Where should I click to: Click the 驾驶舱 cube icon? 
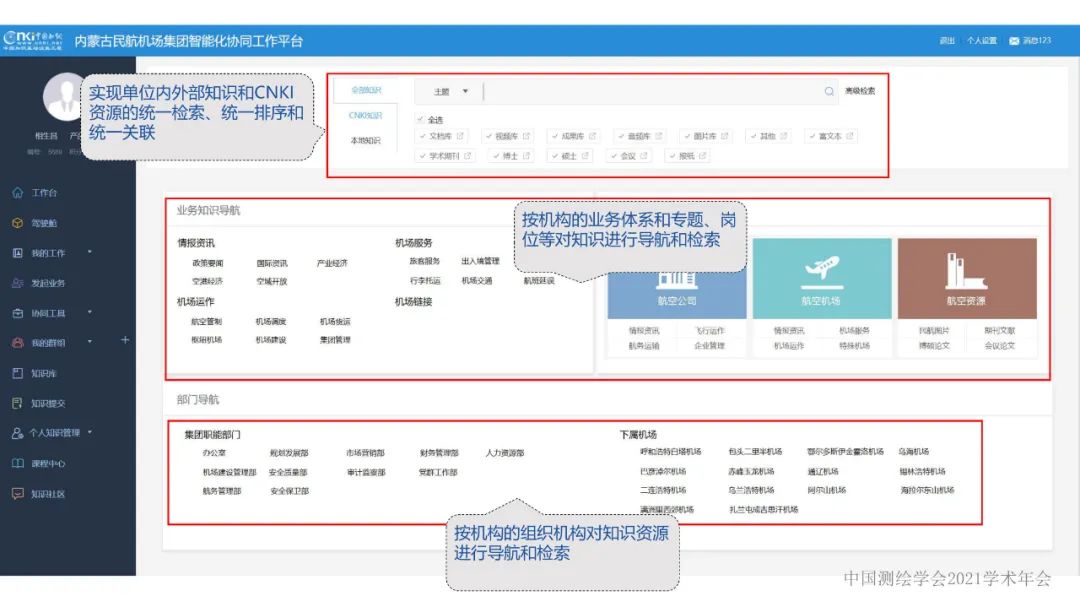click(17, 223)
